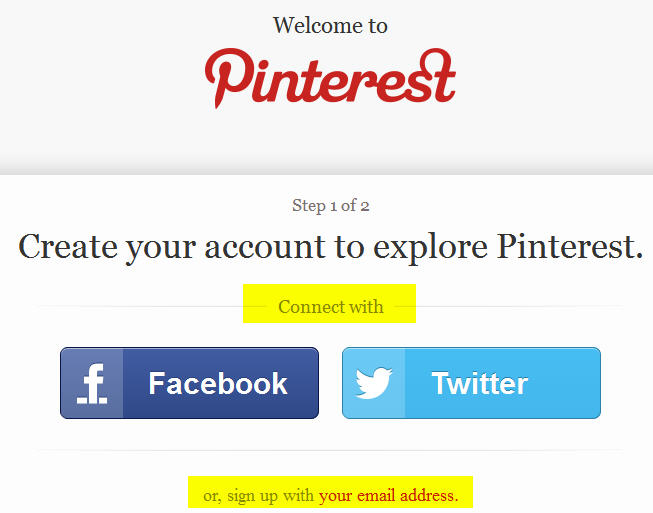Sign up with your email address link
This screenshot has width=653, height=513.
(x=388, y=495)
